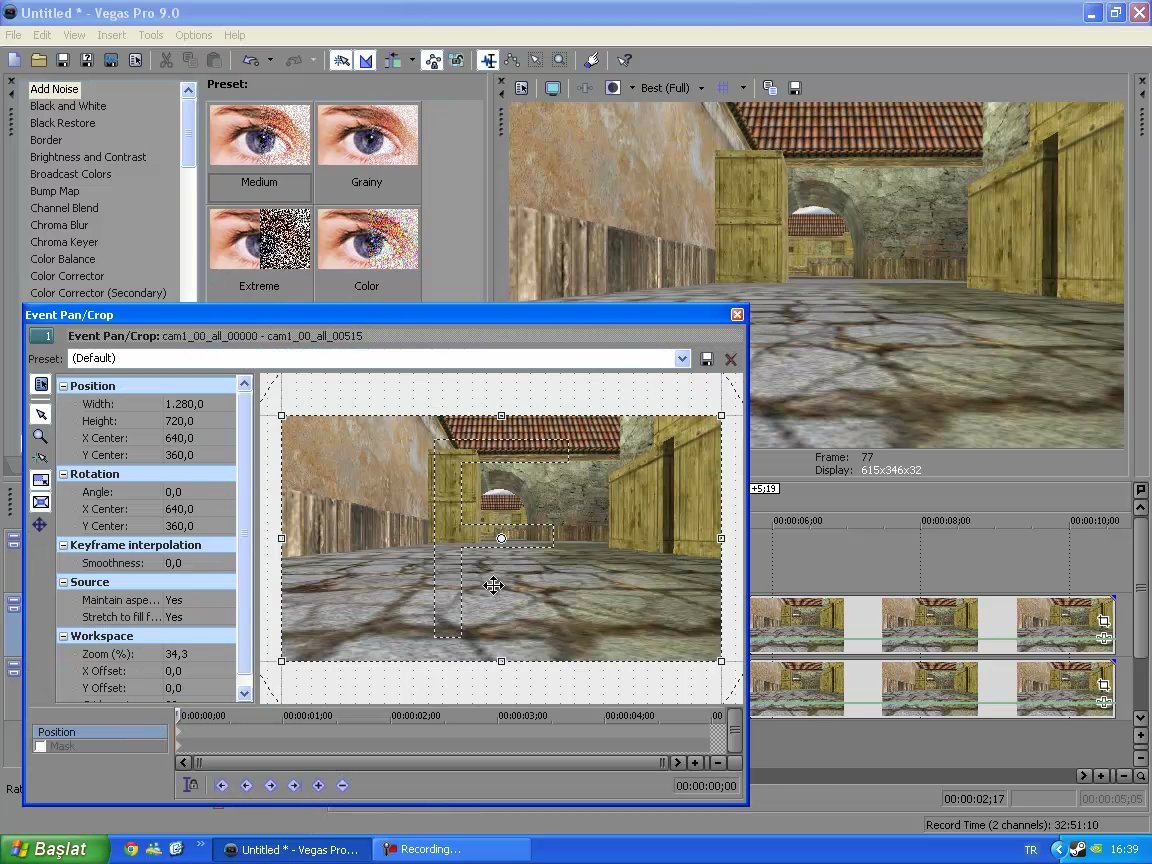Select the Normal Edit Tool in main toolbar
1152x864 pixels.
point(488,60)
